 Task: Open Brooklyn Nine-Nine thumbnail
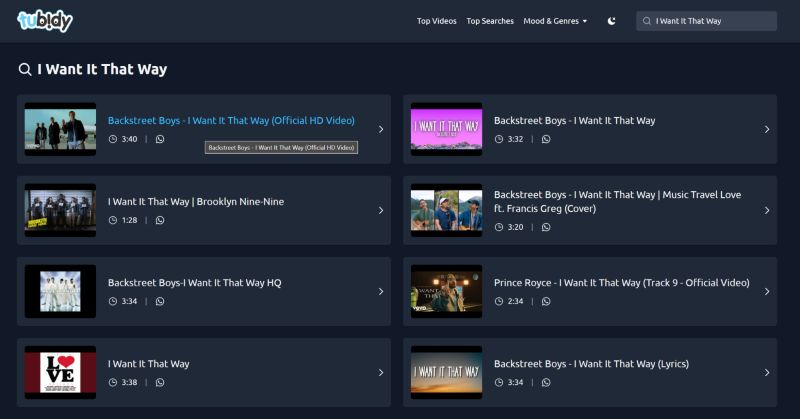pyautogui.click(x=60, y=210)
